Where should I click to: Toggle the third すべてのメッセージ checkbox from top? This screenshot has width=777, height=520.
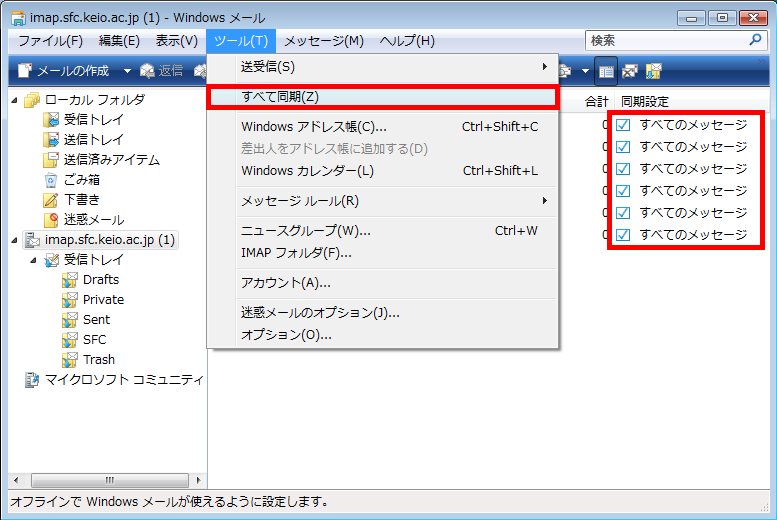point(623,169)
